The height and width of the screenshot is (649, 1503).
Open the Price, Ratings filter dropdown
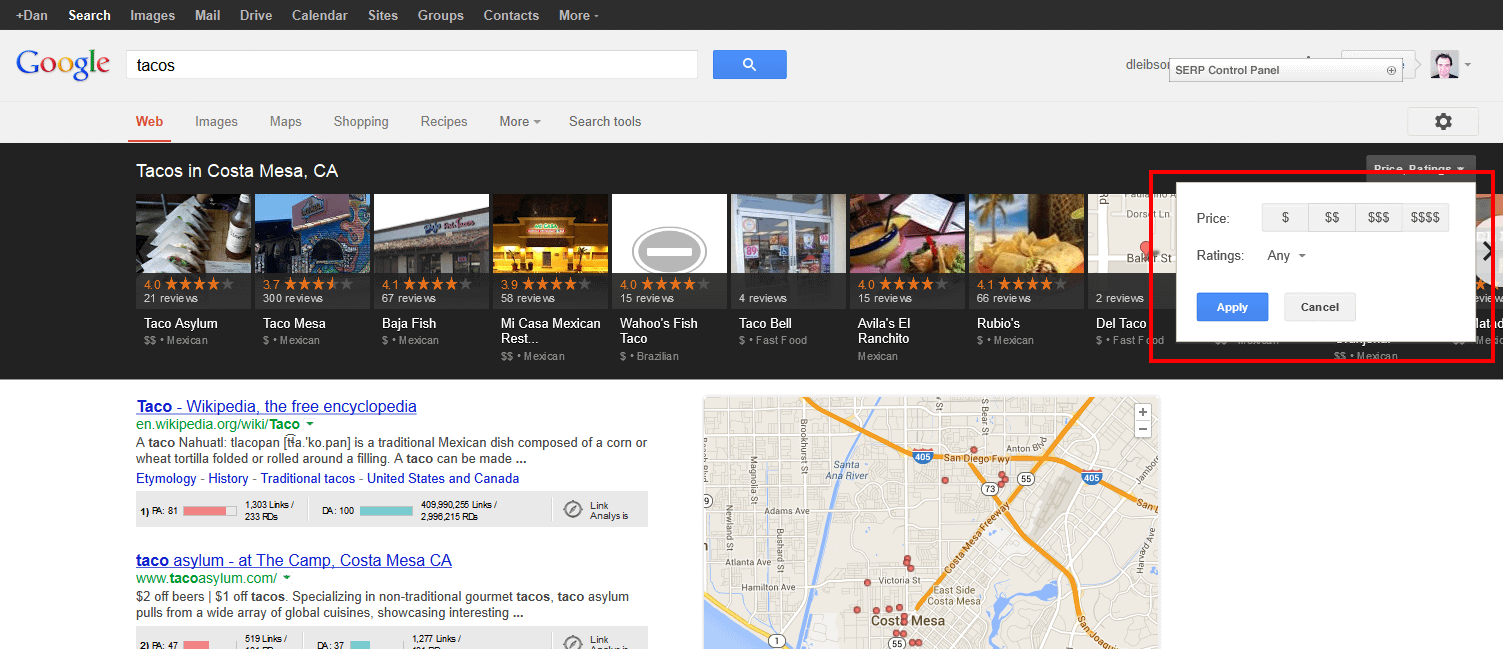tap(1420, 168)
